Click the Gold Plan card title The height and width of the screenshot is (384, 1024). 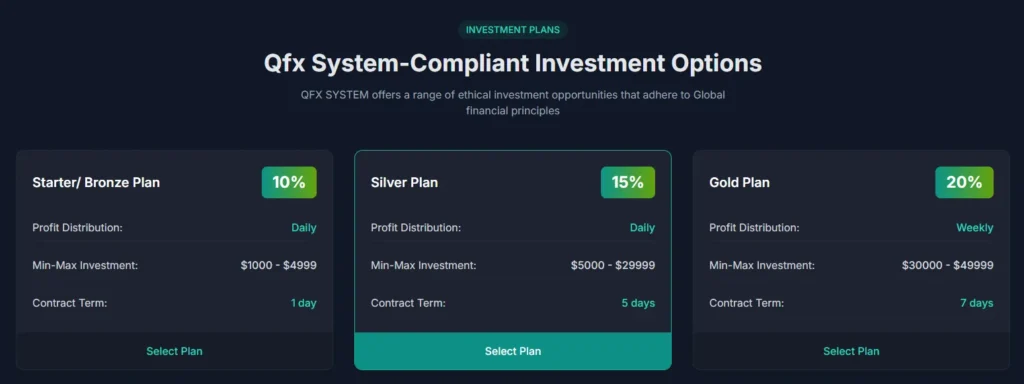pyautogui.click(x=739, y=183)
